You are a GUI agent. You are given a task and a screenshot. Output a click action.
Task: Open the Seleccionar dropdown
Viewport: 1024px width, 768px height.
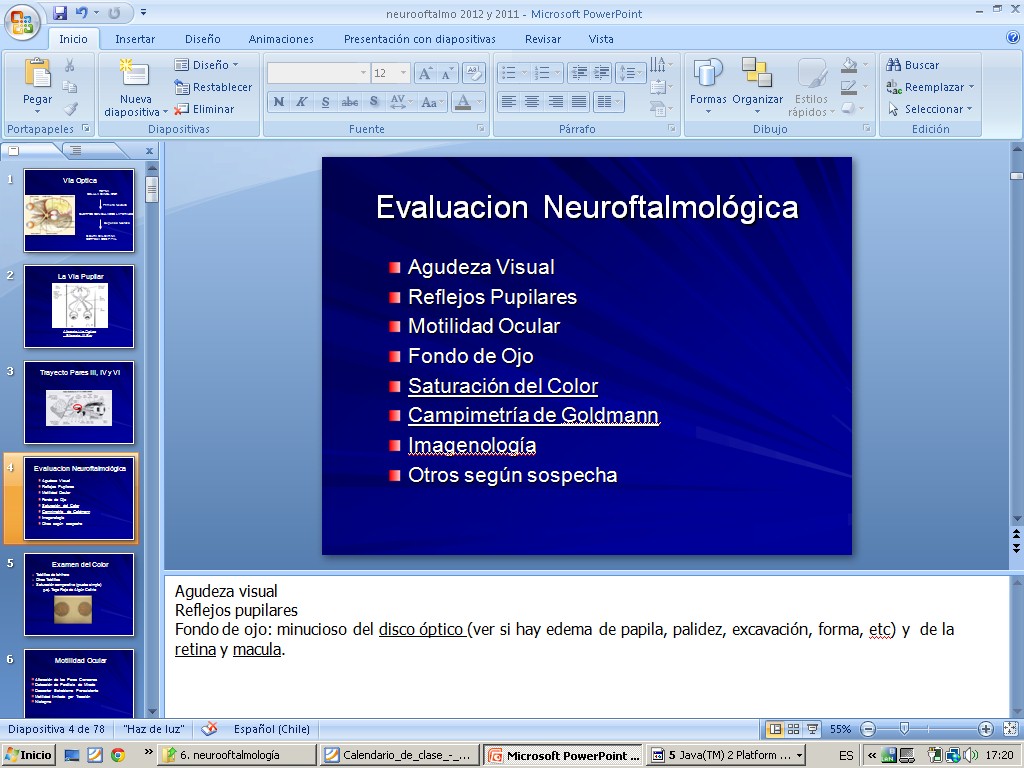(x=931, y=109)
